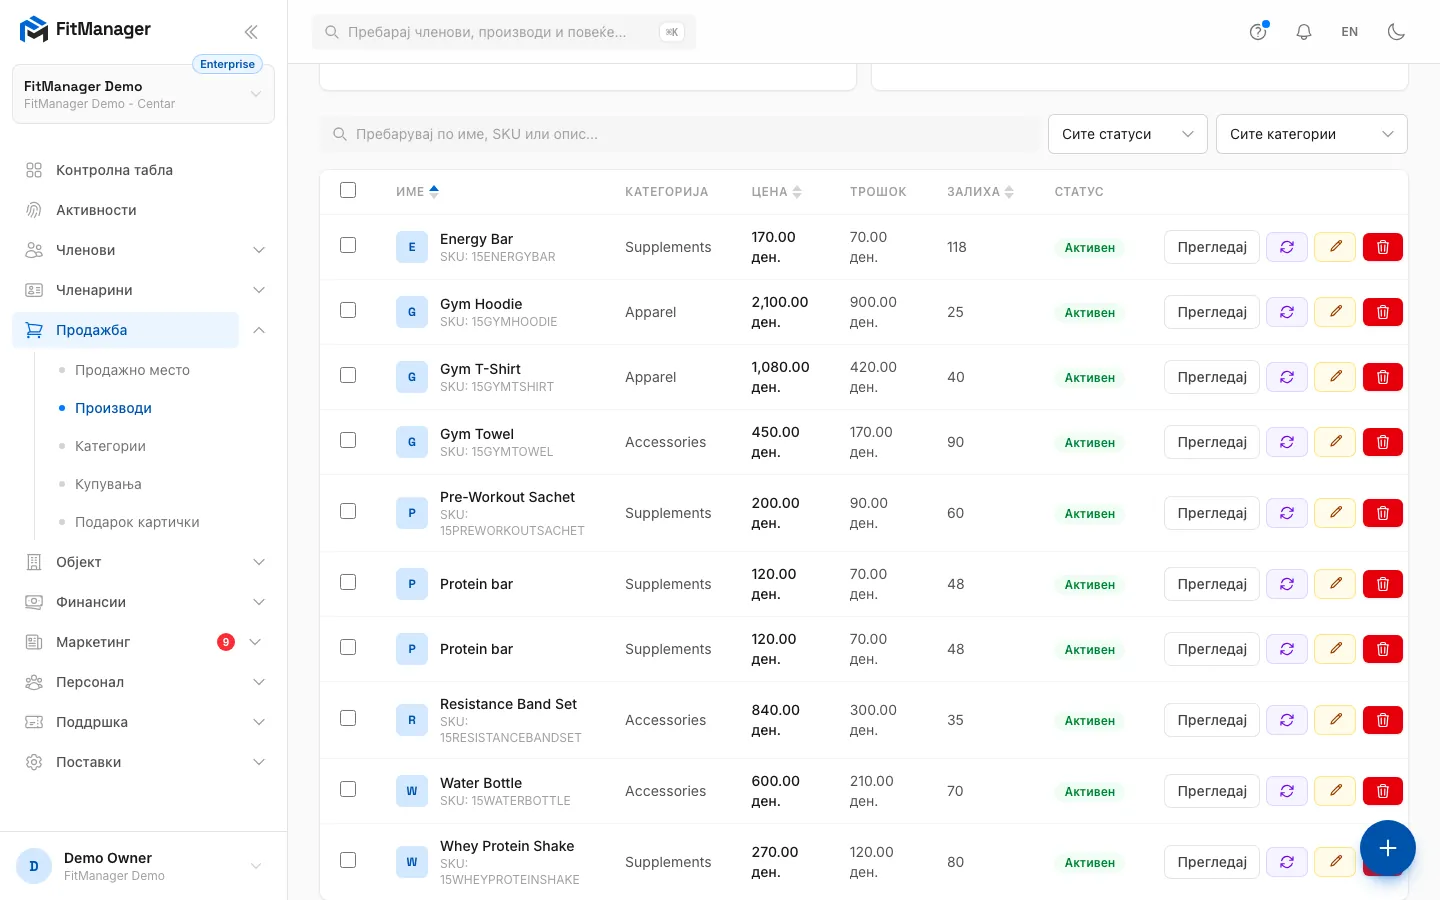Focus the global search field in top bar

click(x=504, y=32)
